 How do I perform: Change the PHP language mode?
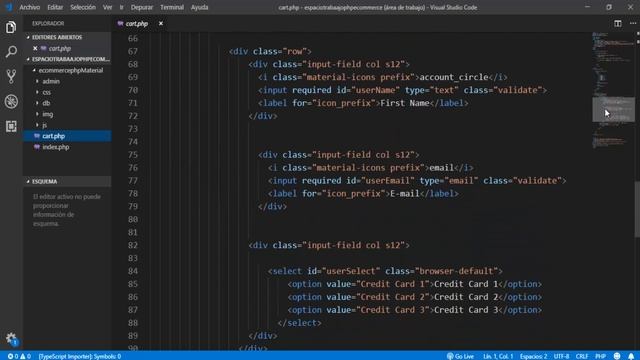tap(600, 356)
